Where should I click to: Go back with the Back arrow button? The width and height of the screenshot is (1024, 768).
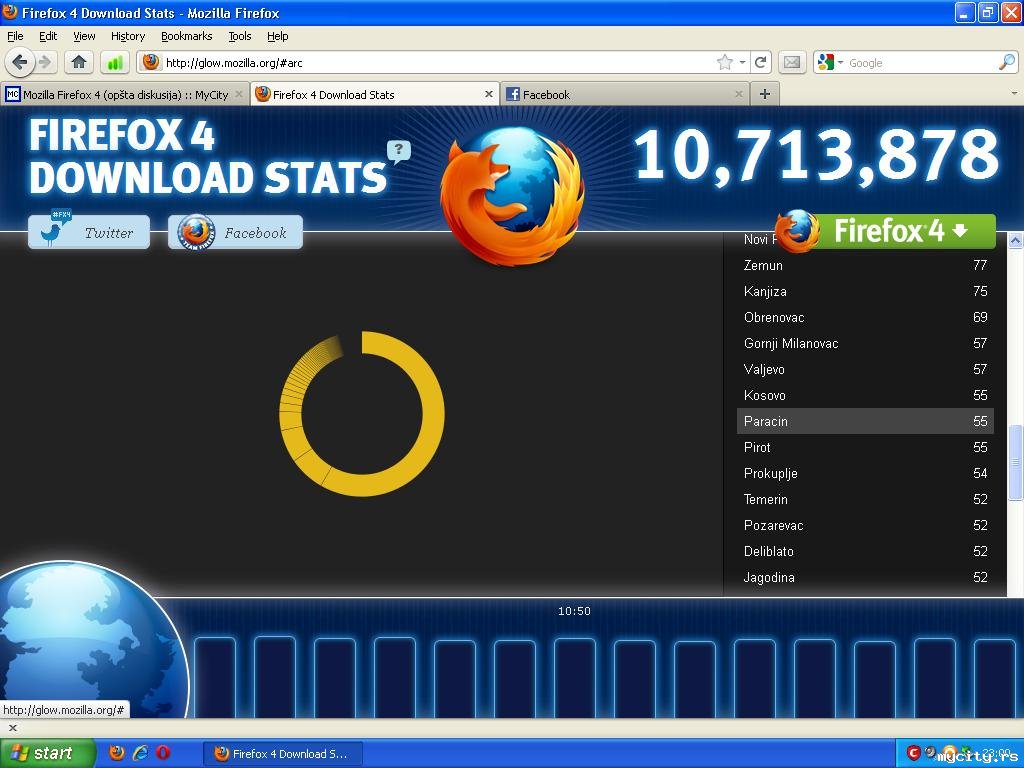click(20, 62)
